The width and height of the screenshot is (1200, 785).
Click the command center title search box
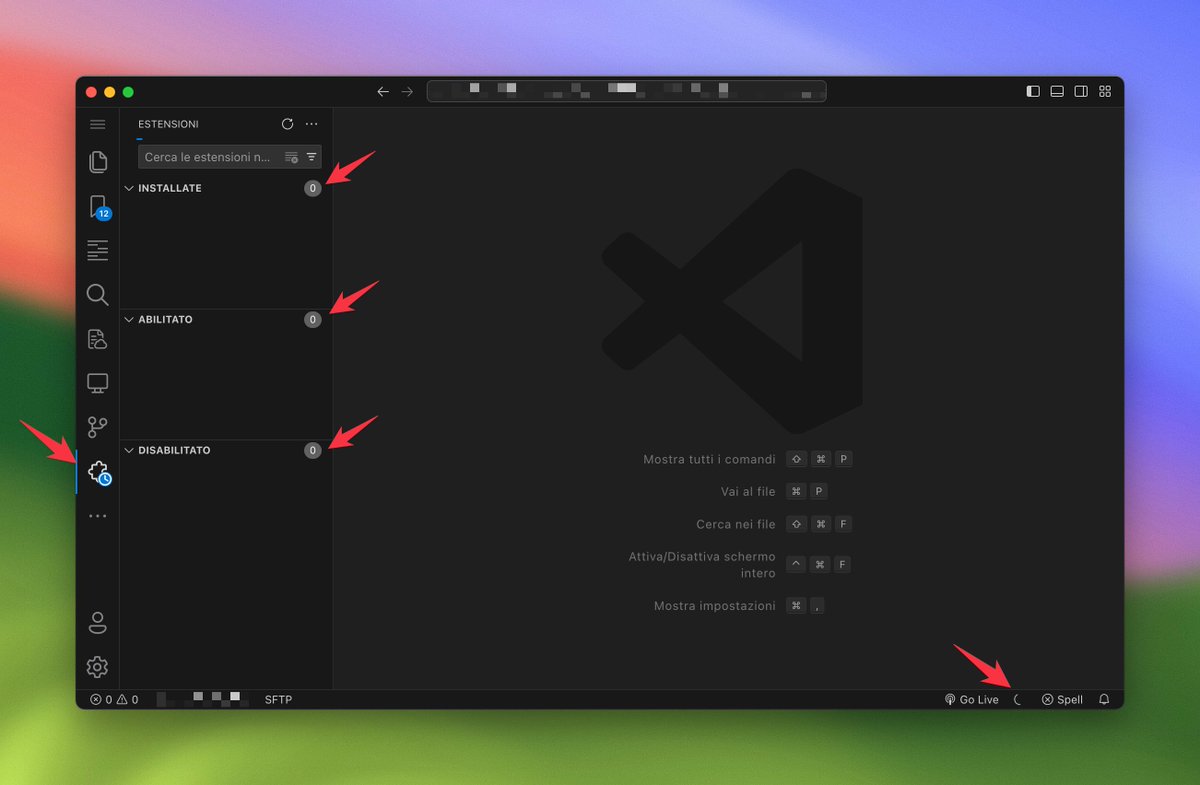click(627, 92)
